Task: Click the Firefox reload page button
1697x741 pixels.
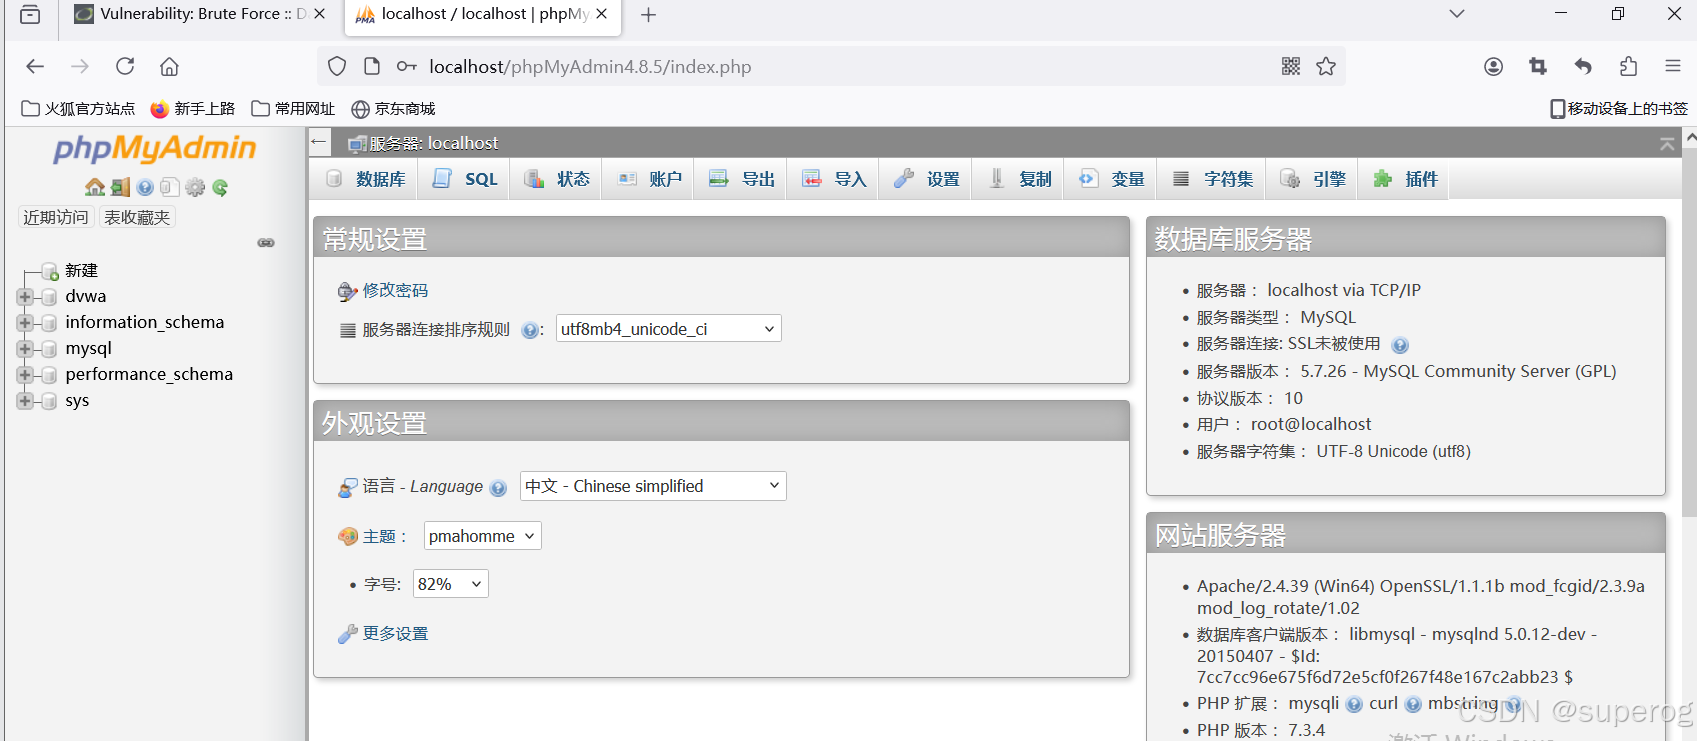Action: coord(125,66)
